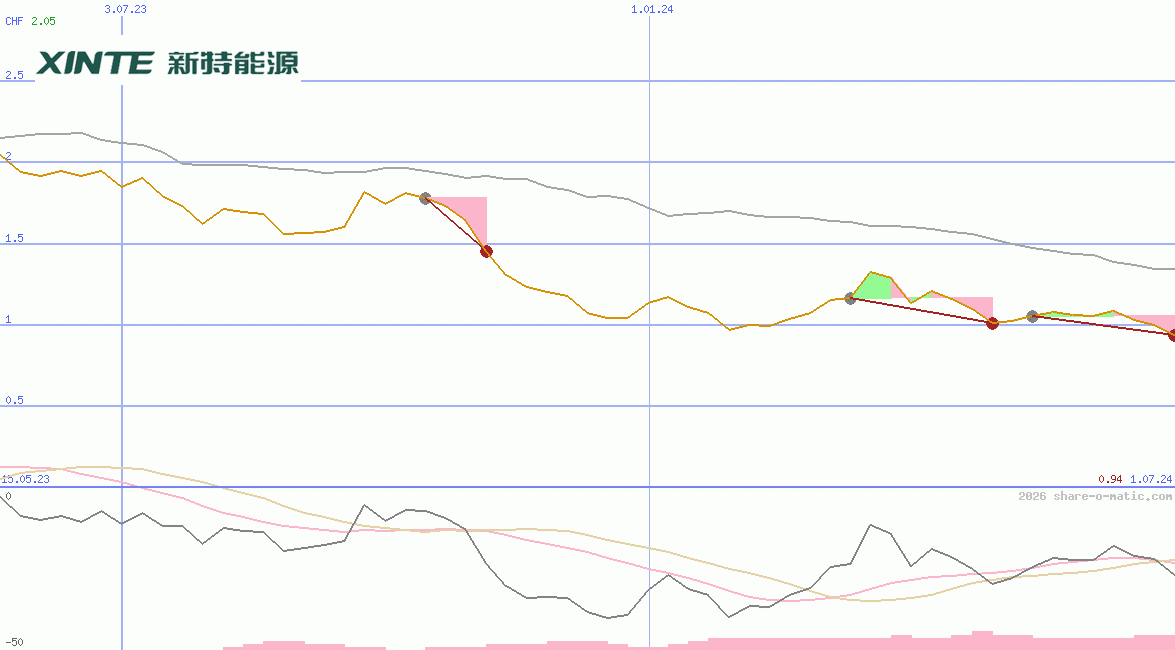Click the 0.5 price axis label
This screenshot has height=650, width=1175.
[14, 400]
